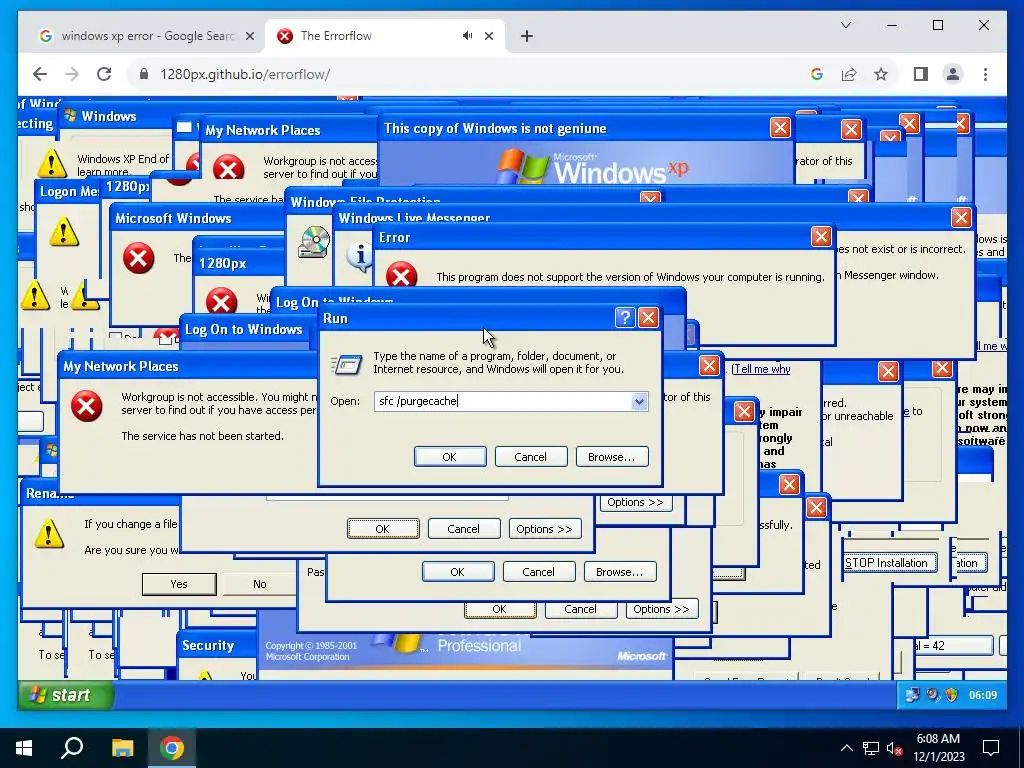Mute the Errorflow tab via speaker icon
The image size is (1024, 768).
click(468, 36)
